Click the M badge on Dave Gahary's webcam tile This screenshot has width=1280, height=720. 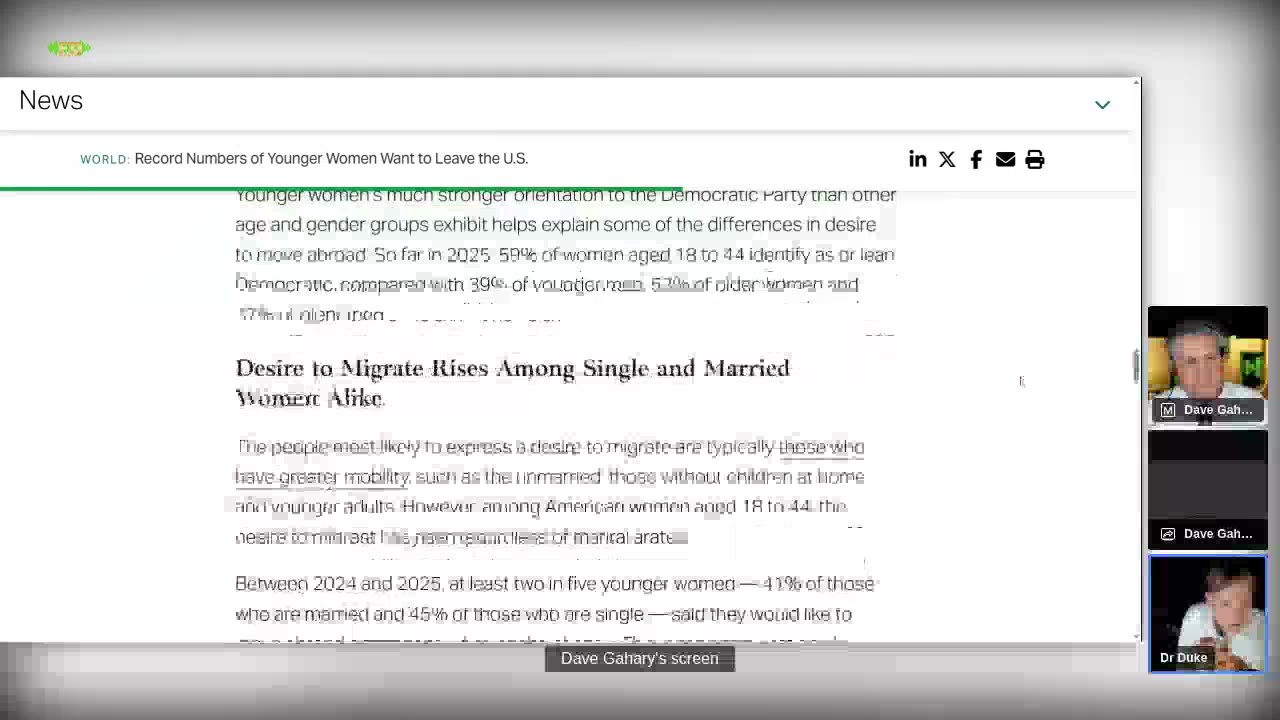tap(1167, 410)
